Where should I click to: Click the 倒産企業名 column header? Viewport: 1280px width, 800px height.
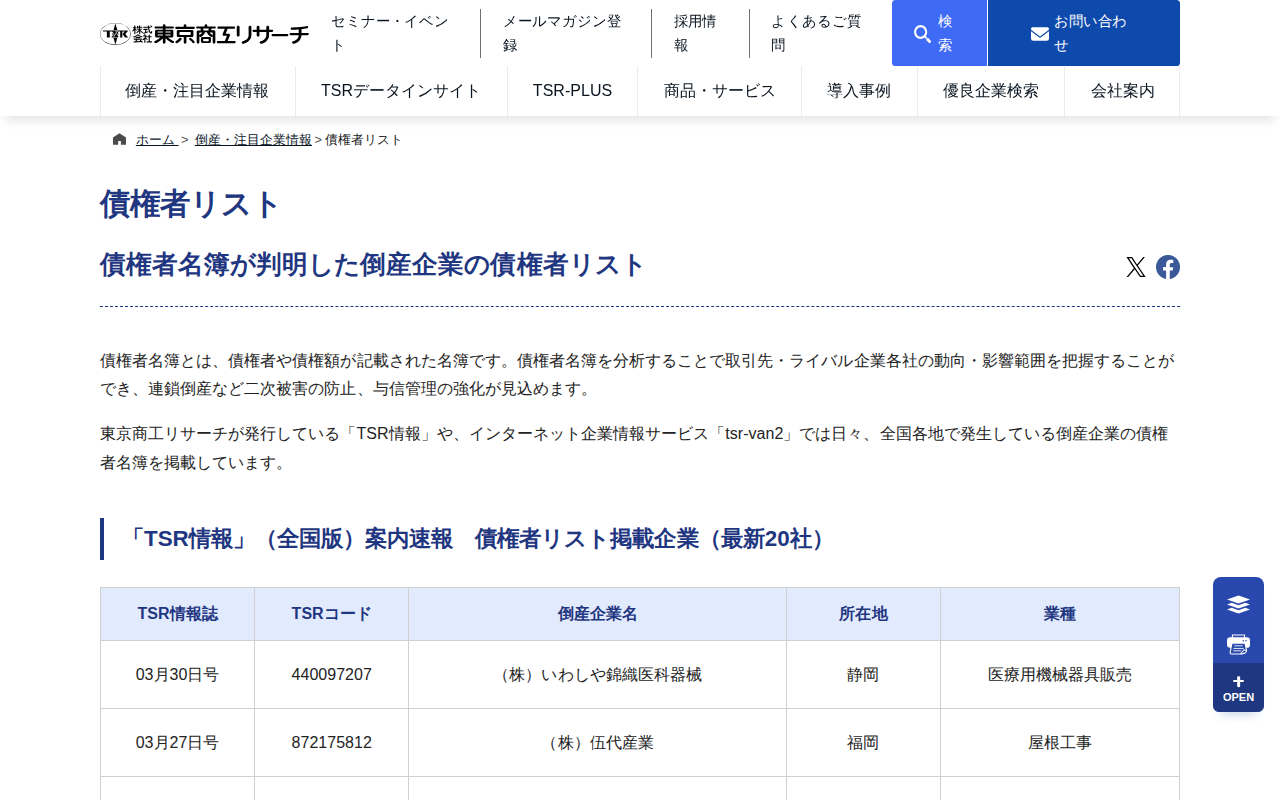598,614
